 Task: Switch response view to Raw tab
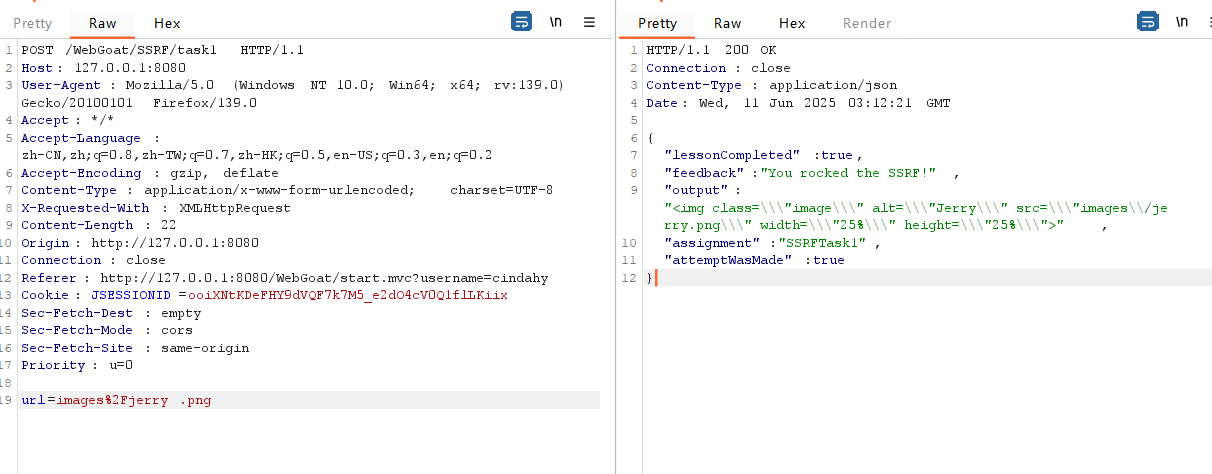727,23
